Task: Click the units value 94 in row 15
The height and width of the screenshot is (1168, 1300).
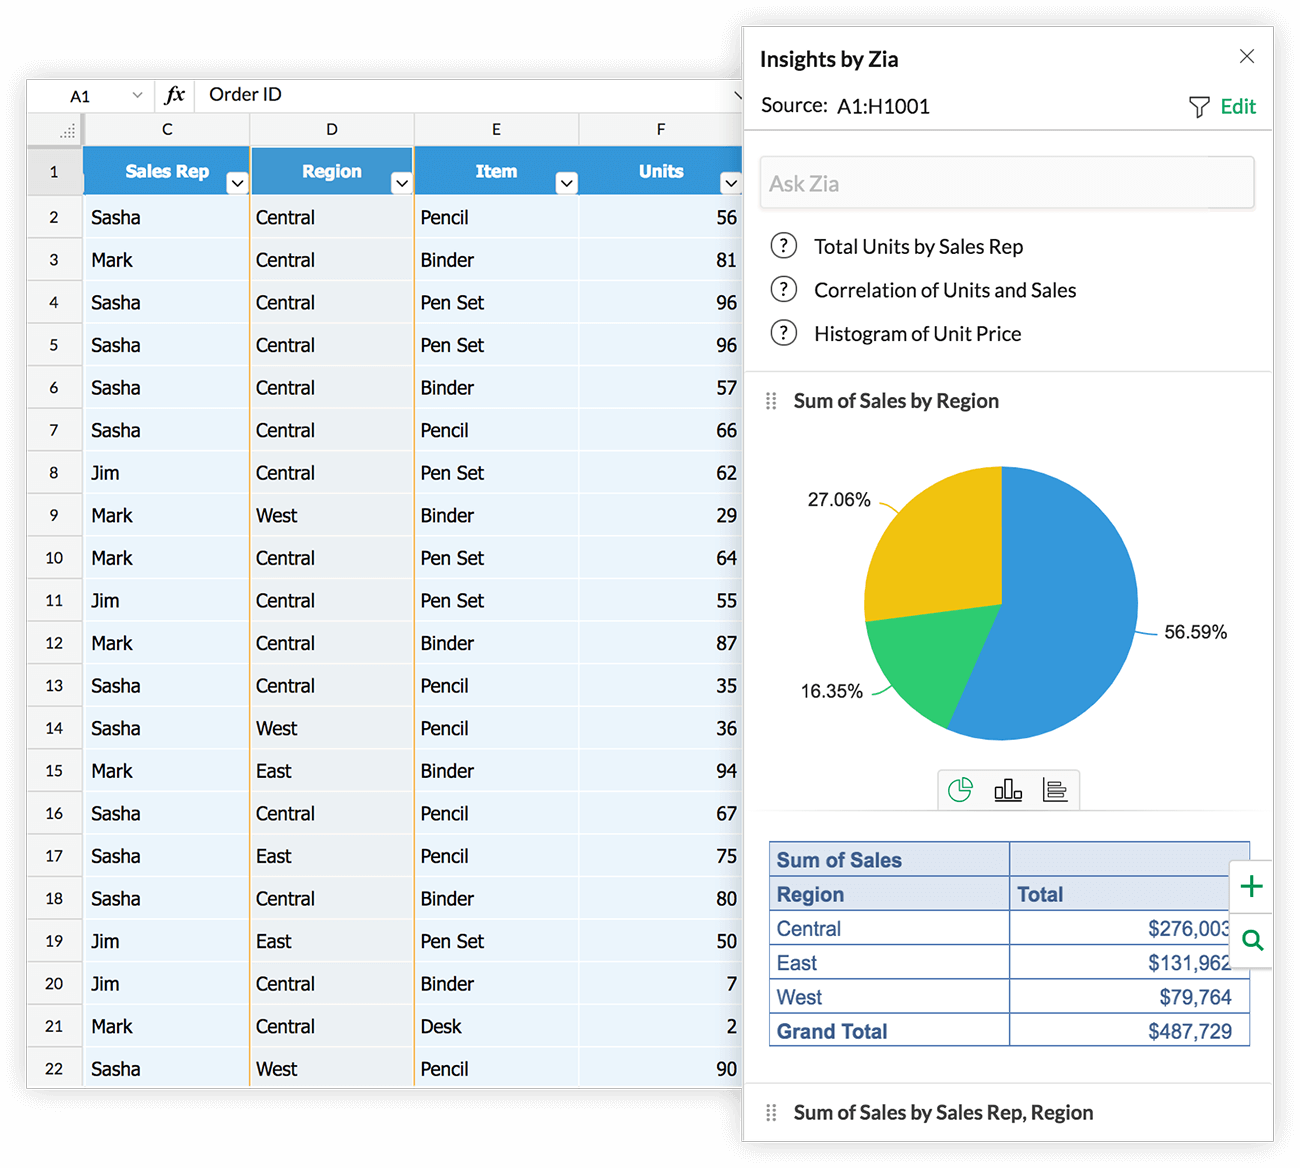Action: [x=661, y=771]
